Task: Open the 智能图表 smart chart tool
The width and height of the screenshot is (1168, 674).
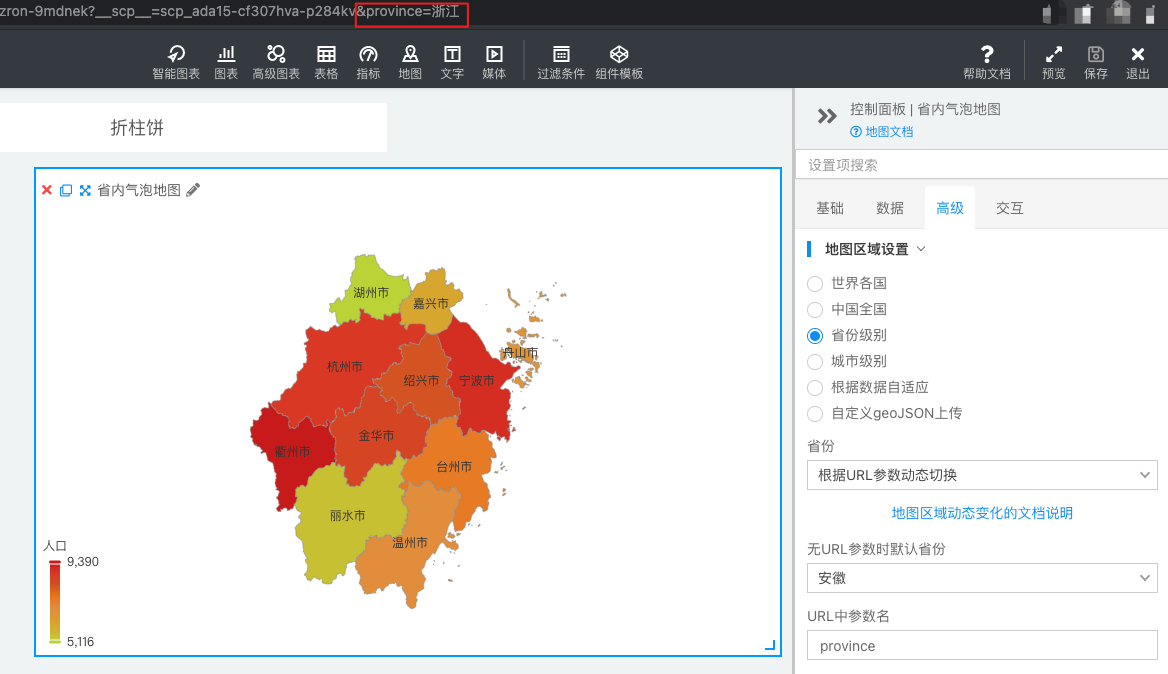Action: click(176, 62)
